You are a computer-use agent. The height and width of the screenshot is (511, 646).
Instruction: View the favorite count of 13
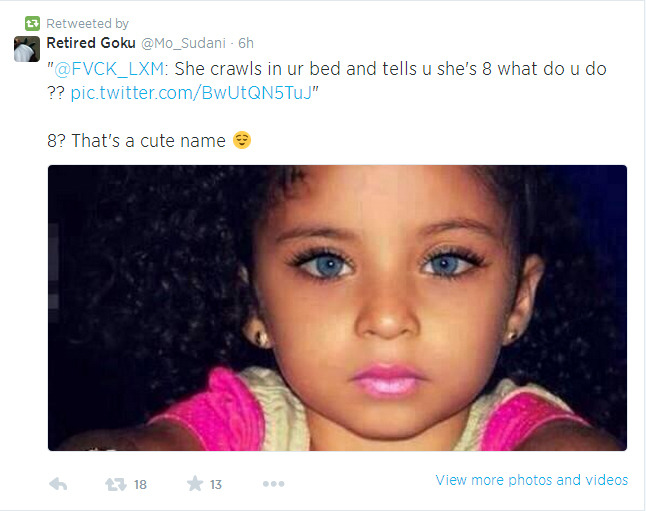(x=215, y=485)
